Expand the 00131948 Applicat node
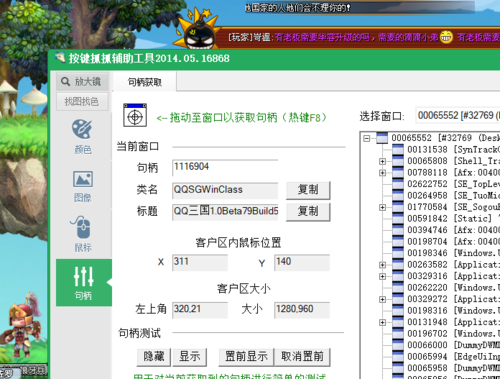Image resolution: width=500 pixels, height=379 pixels. [x=382, y=322]
